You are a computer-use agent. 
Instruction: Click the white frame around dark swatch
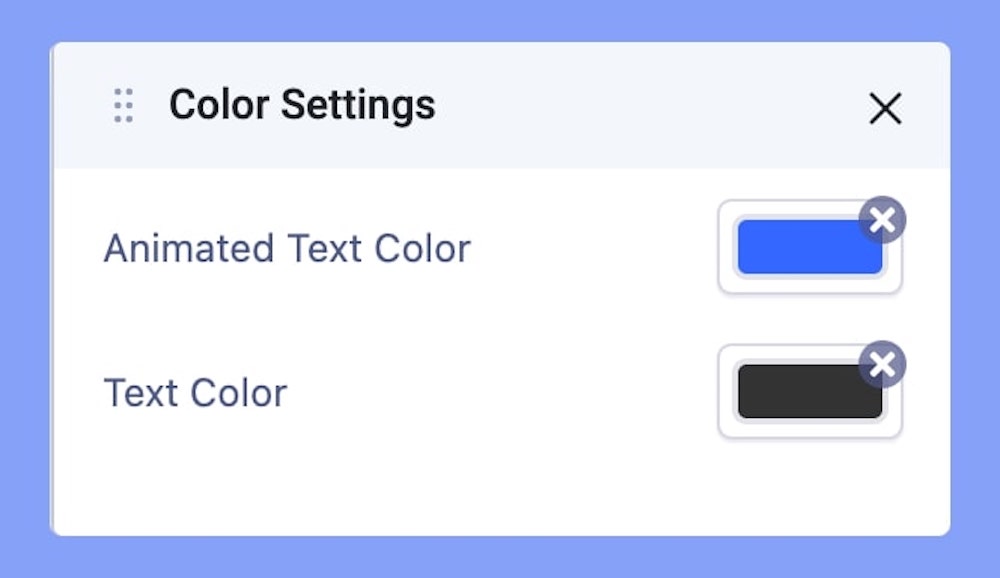pyautogui.click(x=726, y=427)
